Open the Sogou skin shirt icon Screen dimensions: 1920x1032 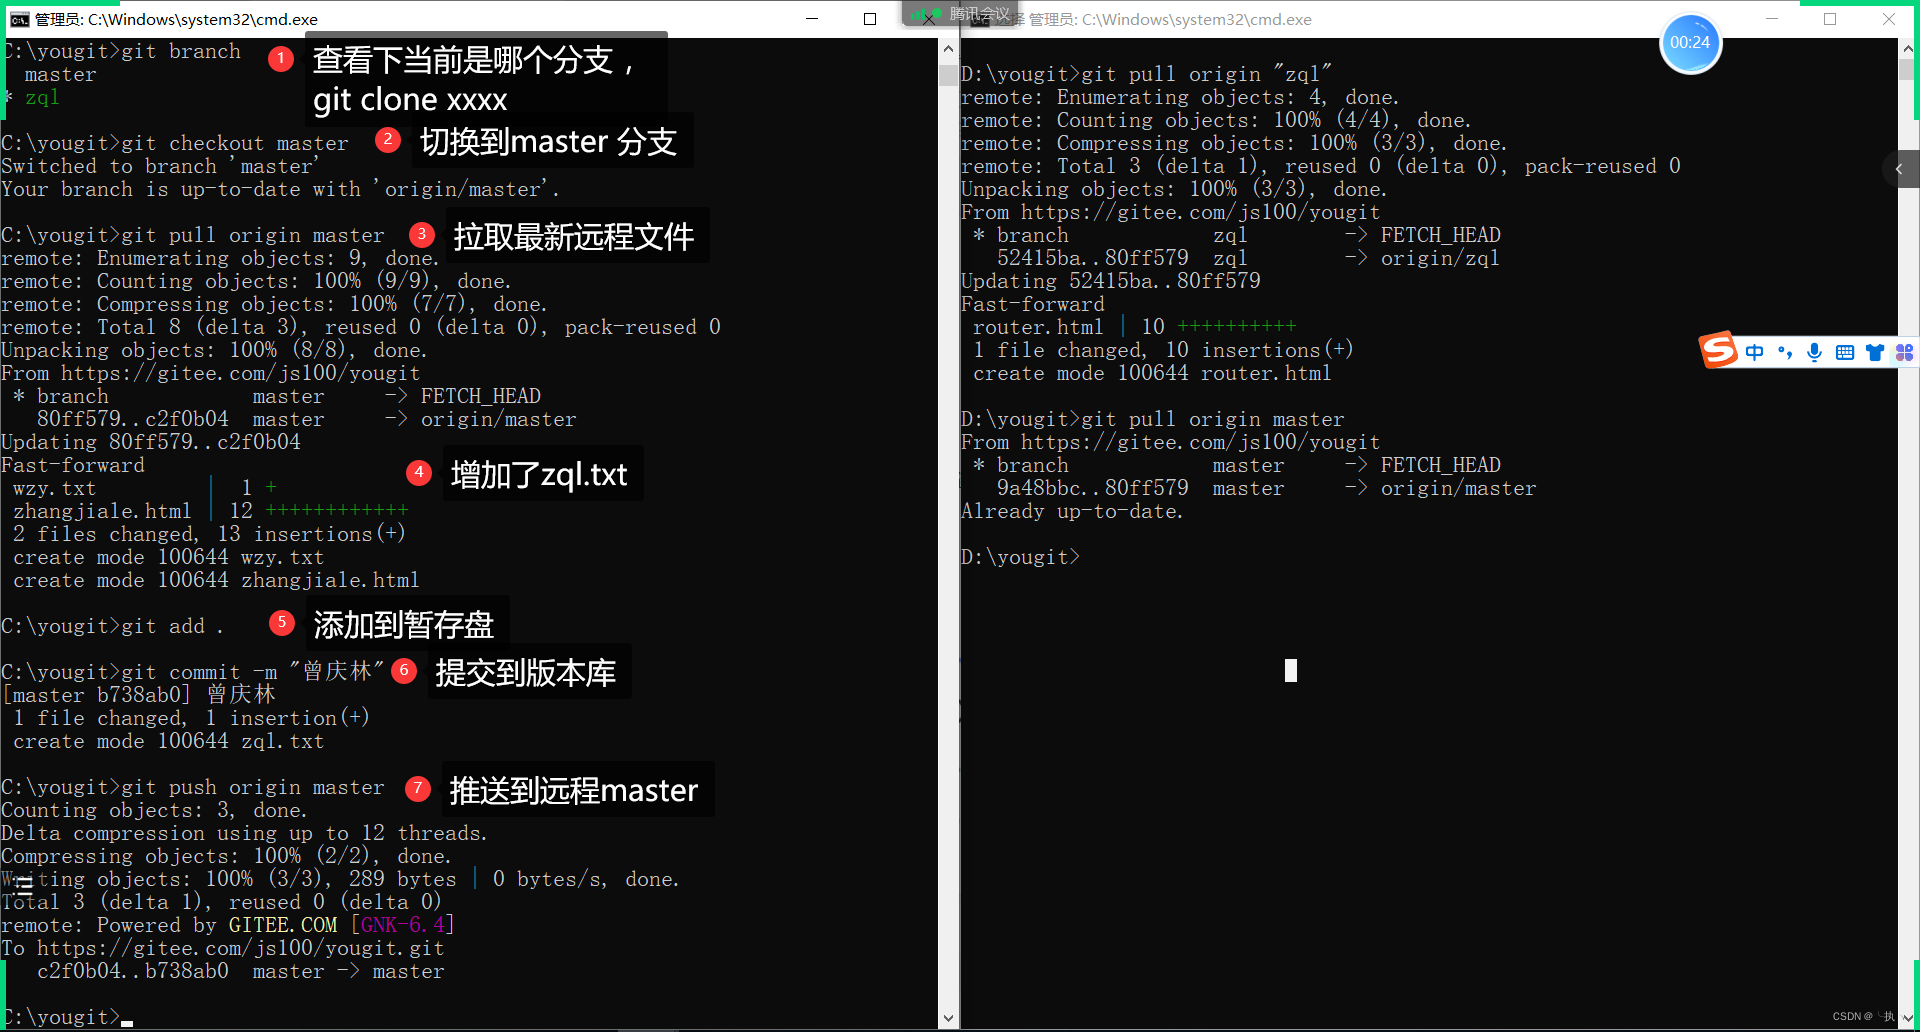pos(1875,352)
